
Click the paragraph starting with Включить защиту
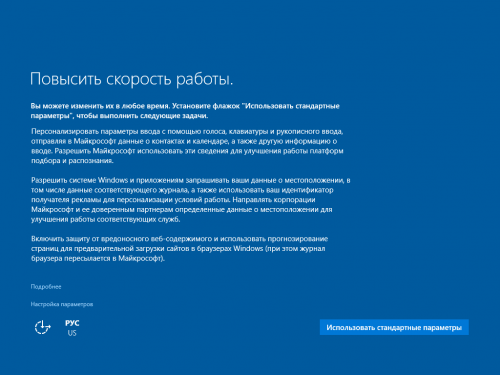point(179,248)
